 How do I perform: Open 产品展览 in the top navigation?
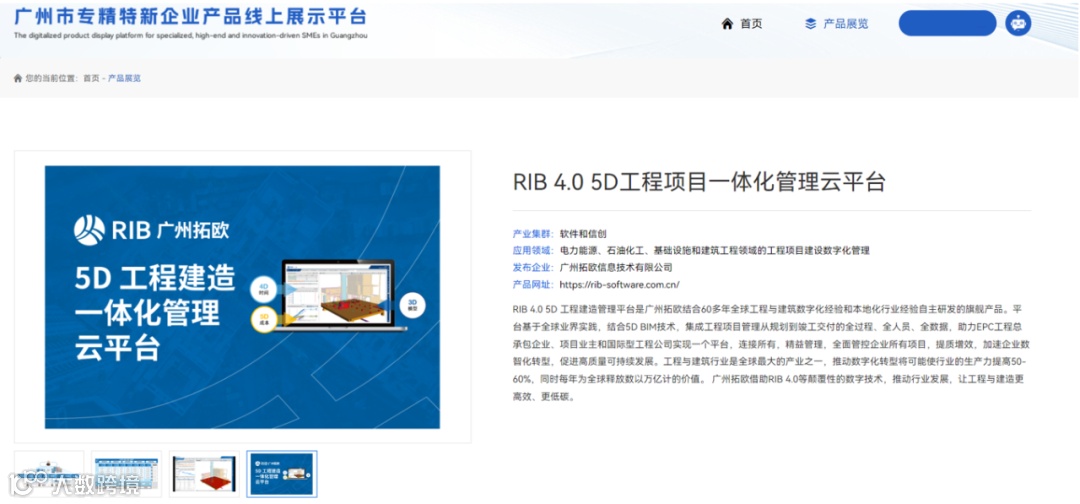pyautogui.click(x=846, y=24)
